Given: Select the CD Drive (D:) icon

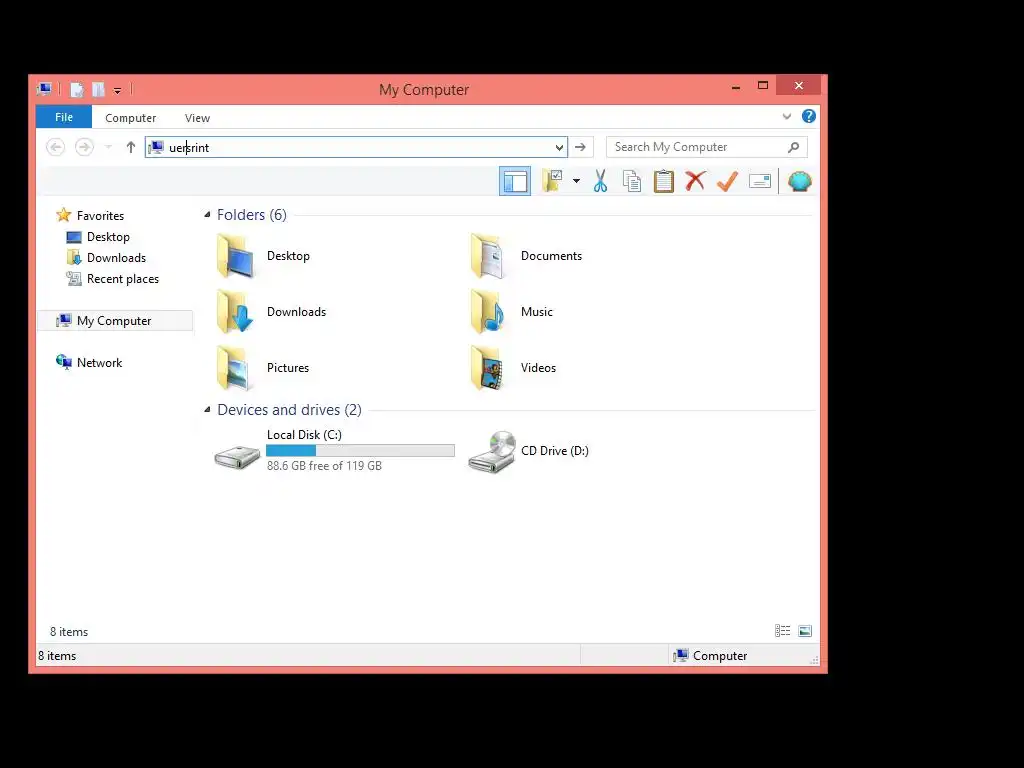Looking at the screenshot, I should [x=492, y=451].
